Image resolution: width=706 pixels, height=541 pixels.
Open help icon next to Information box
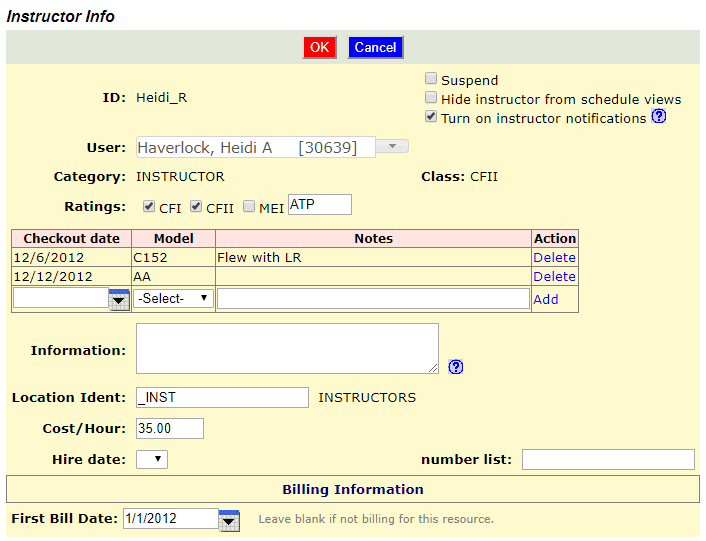point(456,367)
